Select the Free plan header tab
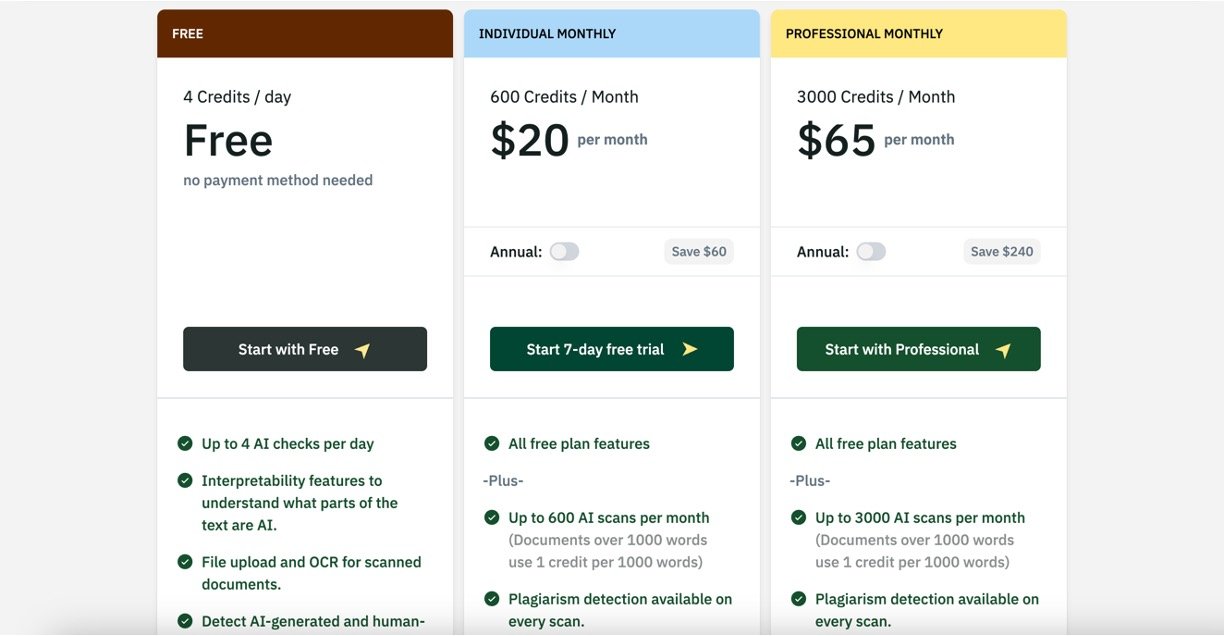The image size is (1224, 636). [x=305, y=34]
